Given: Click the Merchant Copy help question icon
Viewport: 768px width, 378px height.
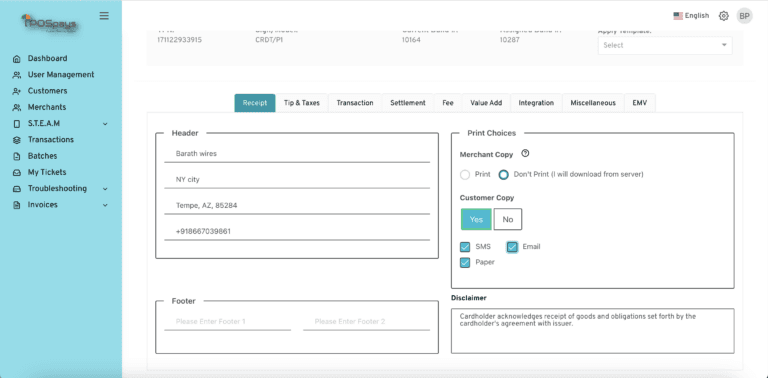Looking at the screenshot, I should pos(525,154).
